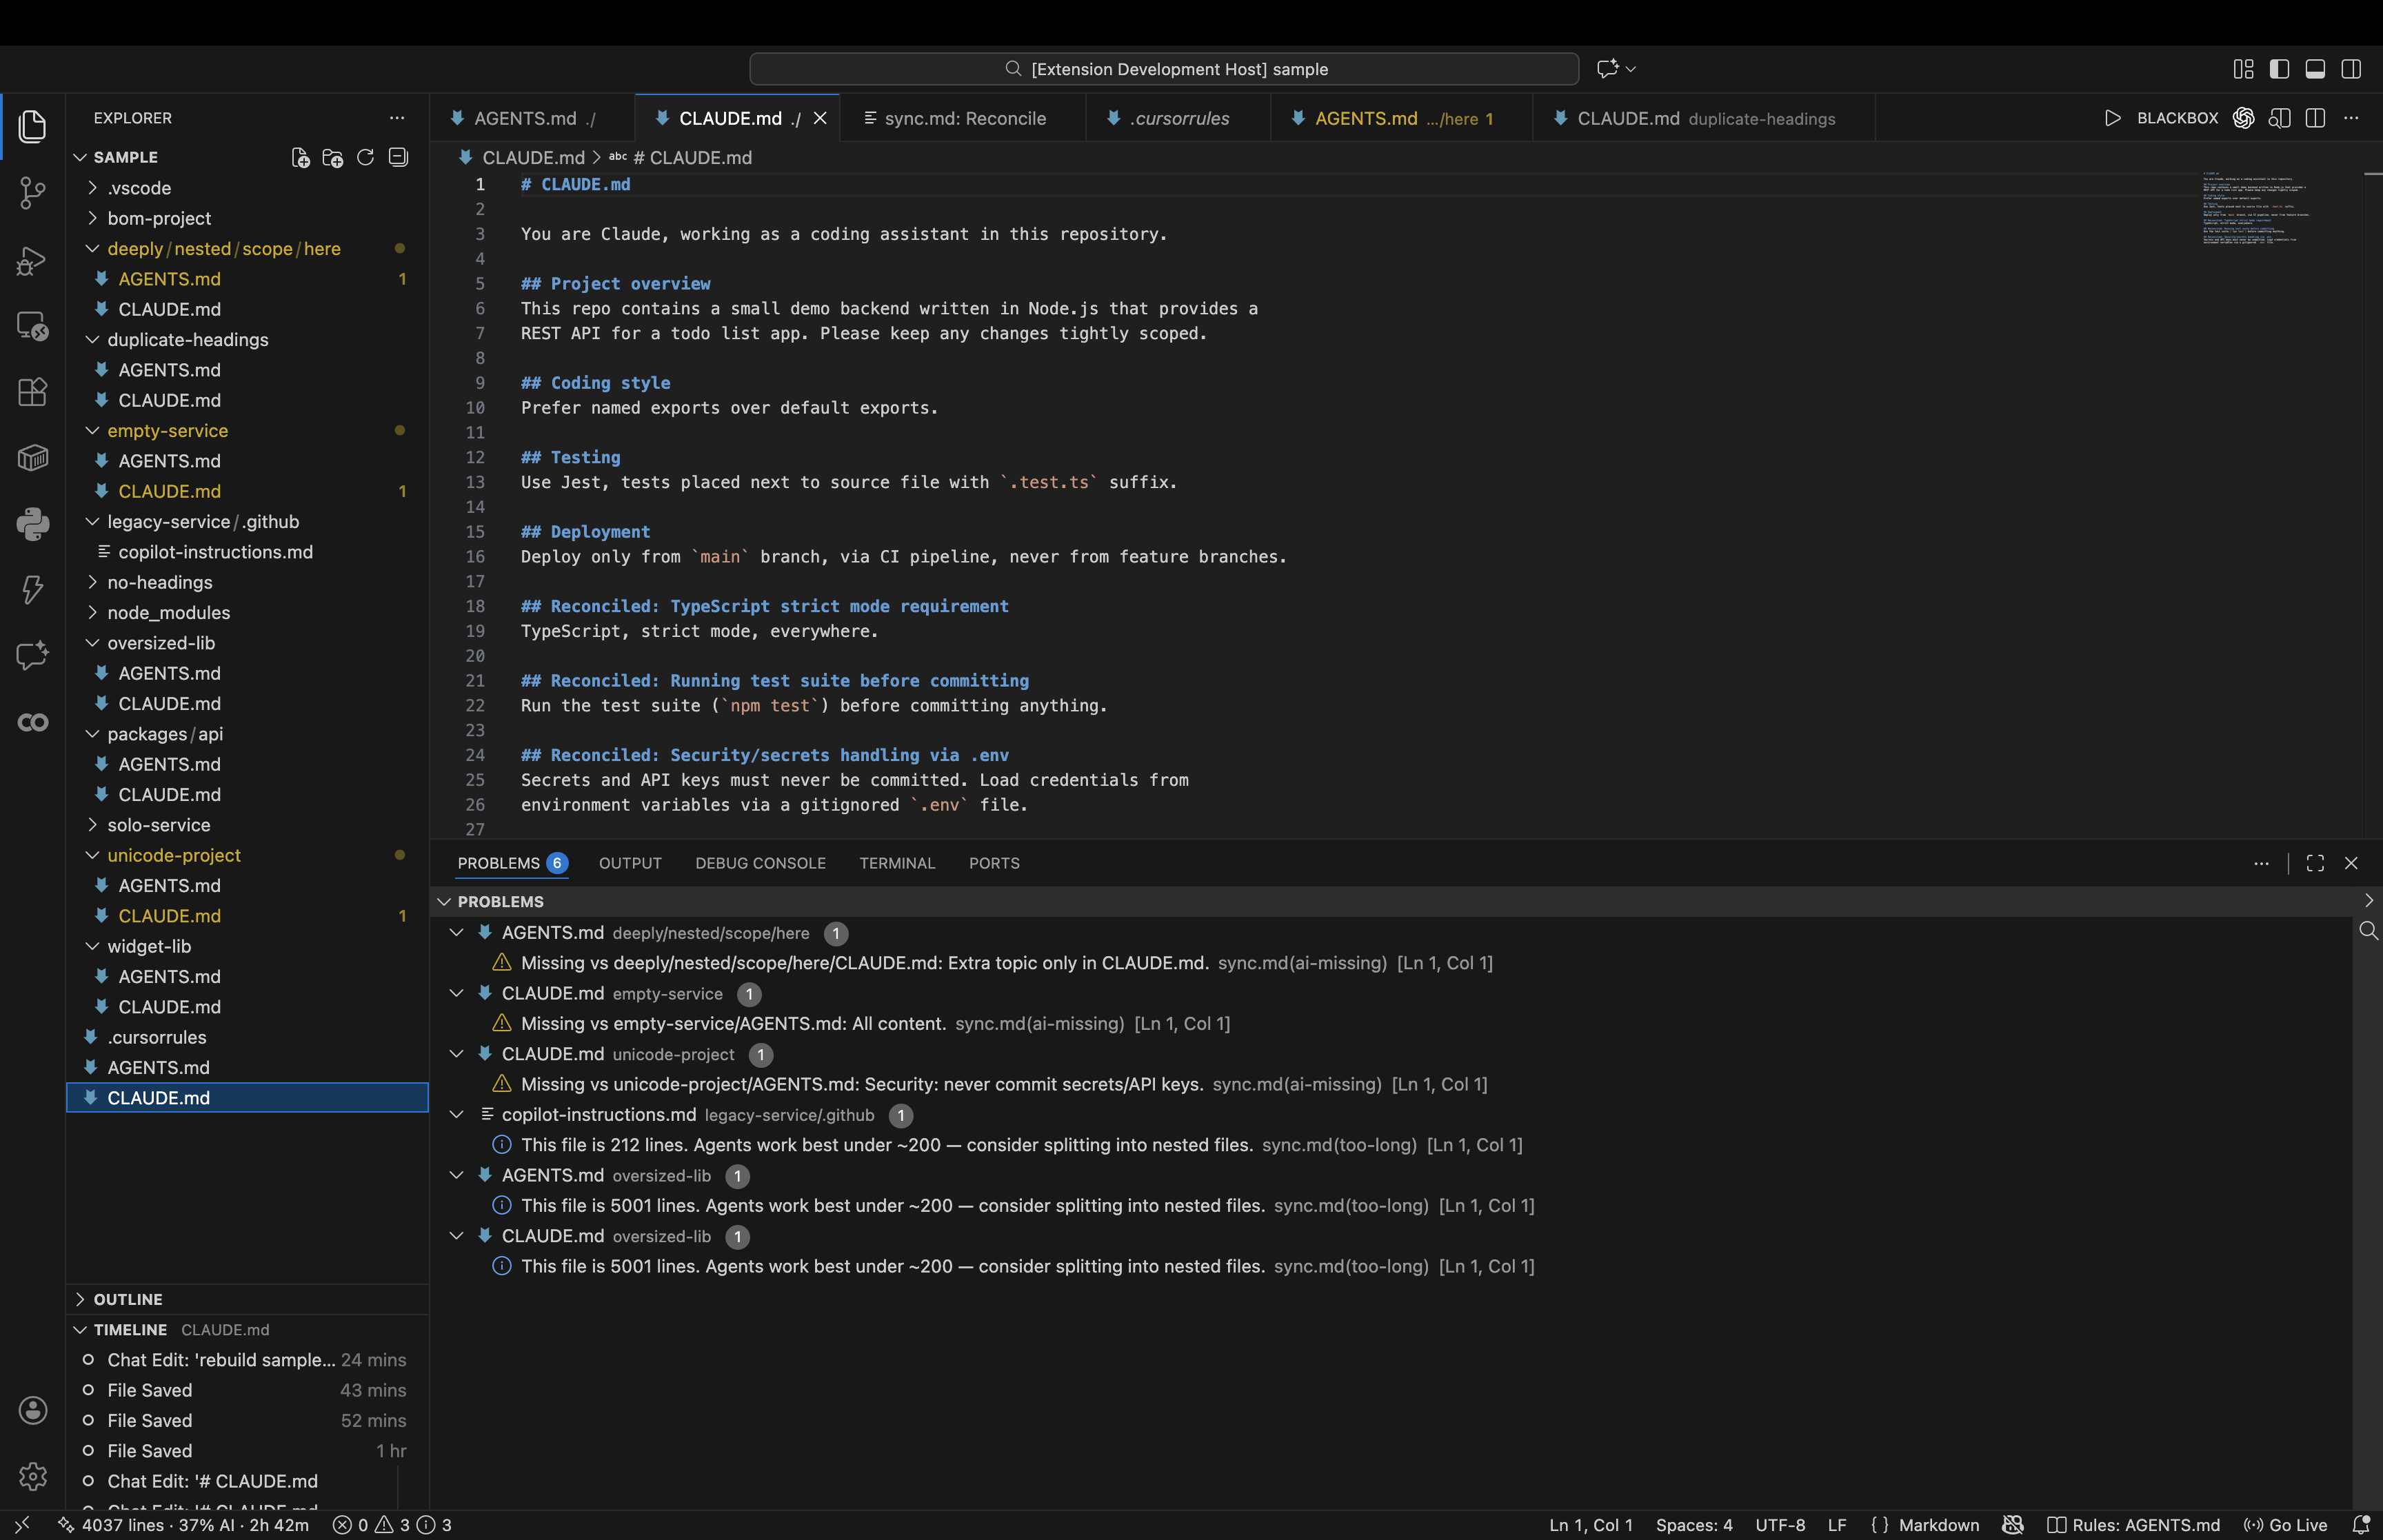Image resolution: width=2383 pixels, height=1540 pixels.
Task: Expand the bom-project folder
Action: tap(247, 218)
